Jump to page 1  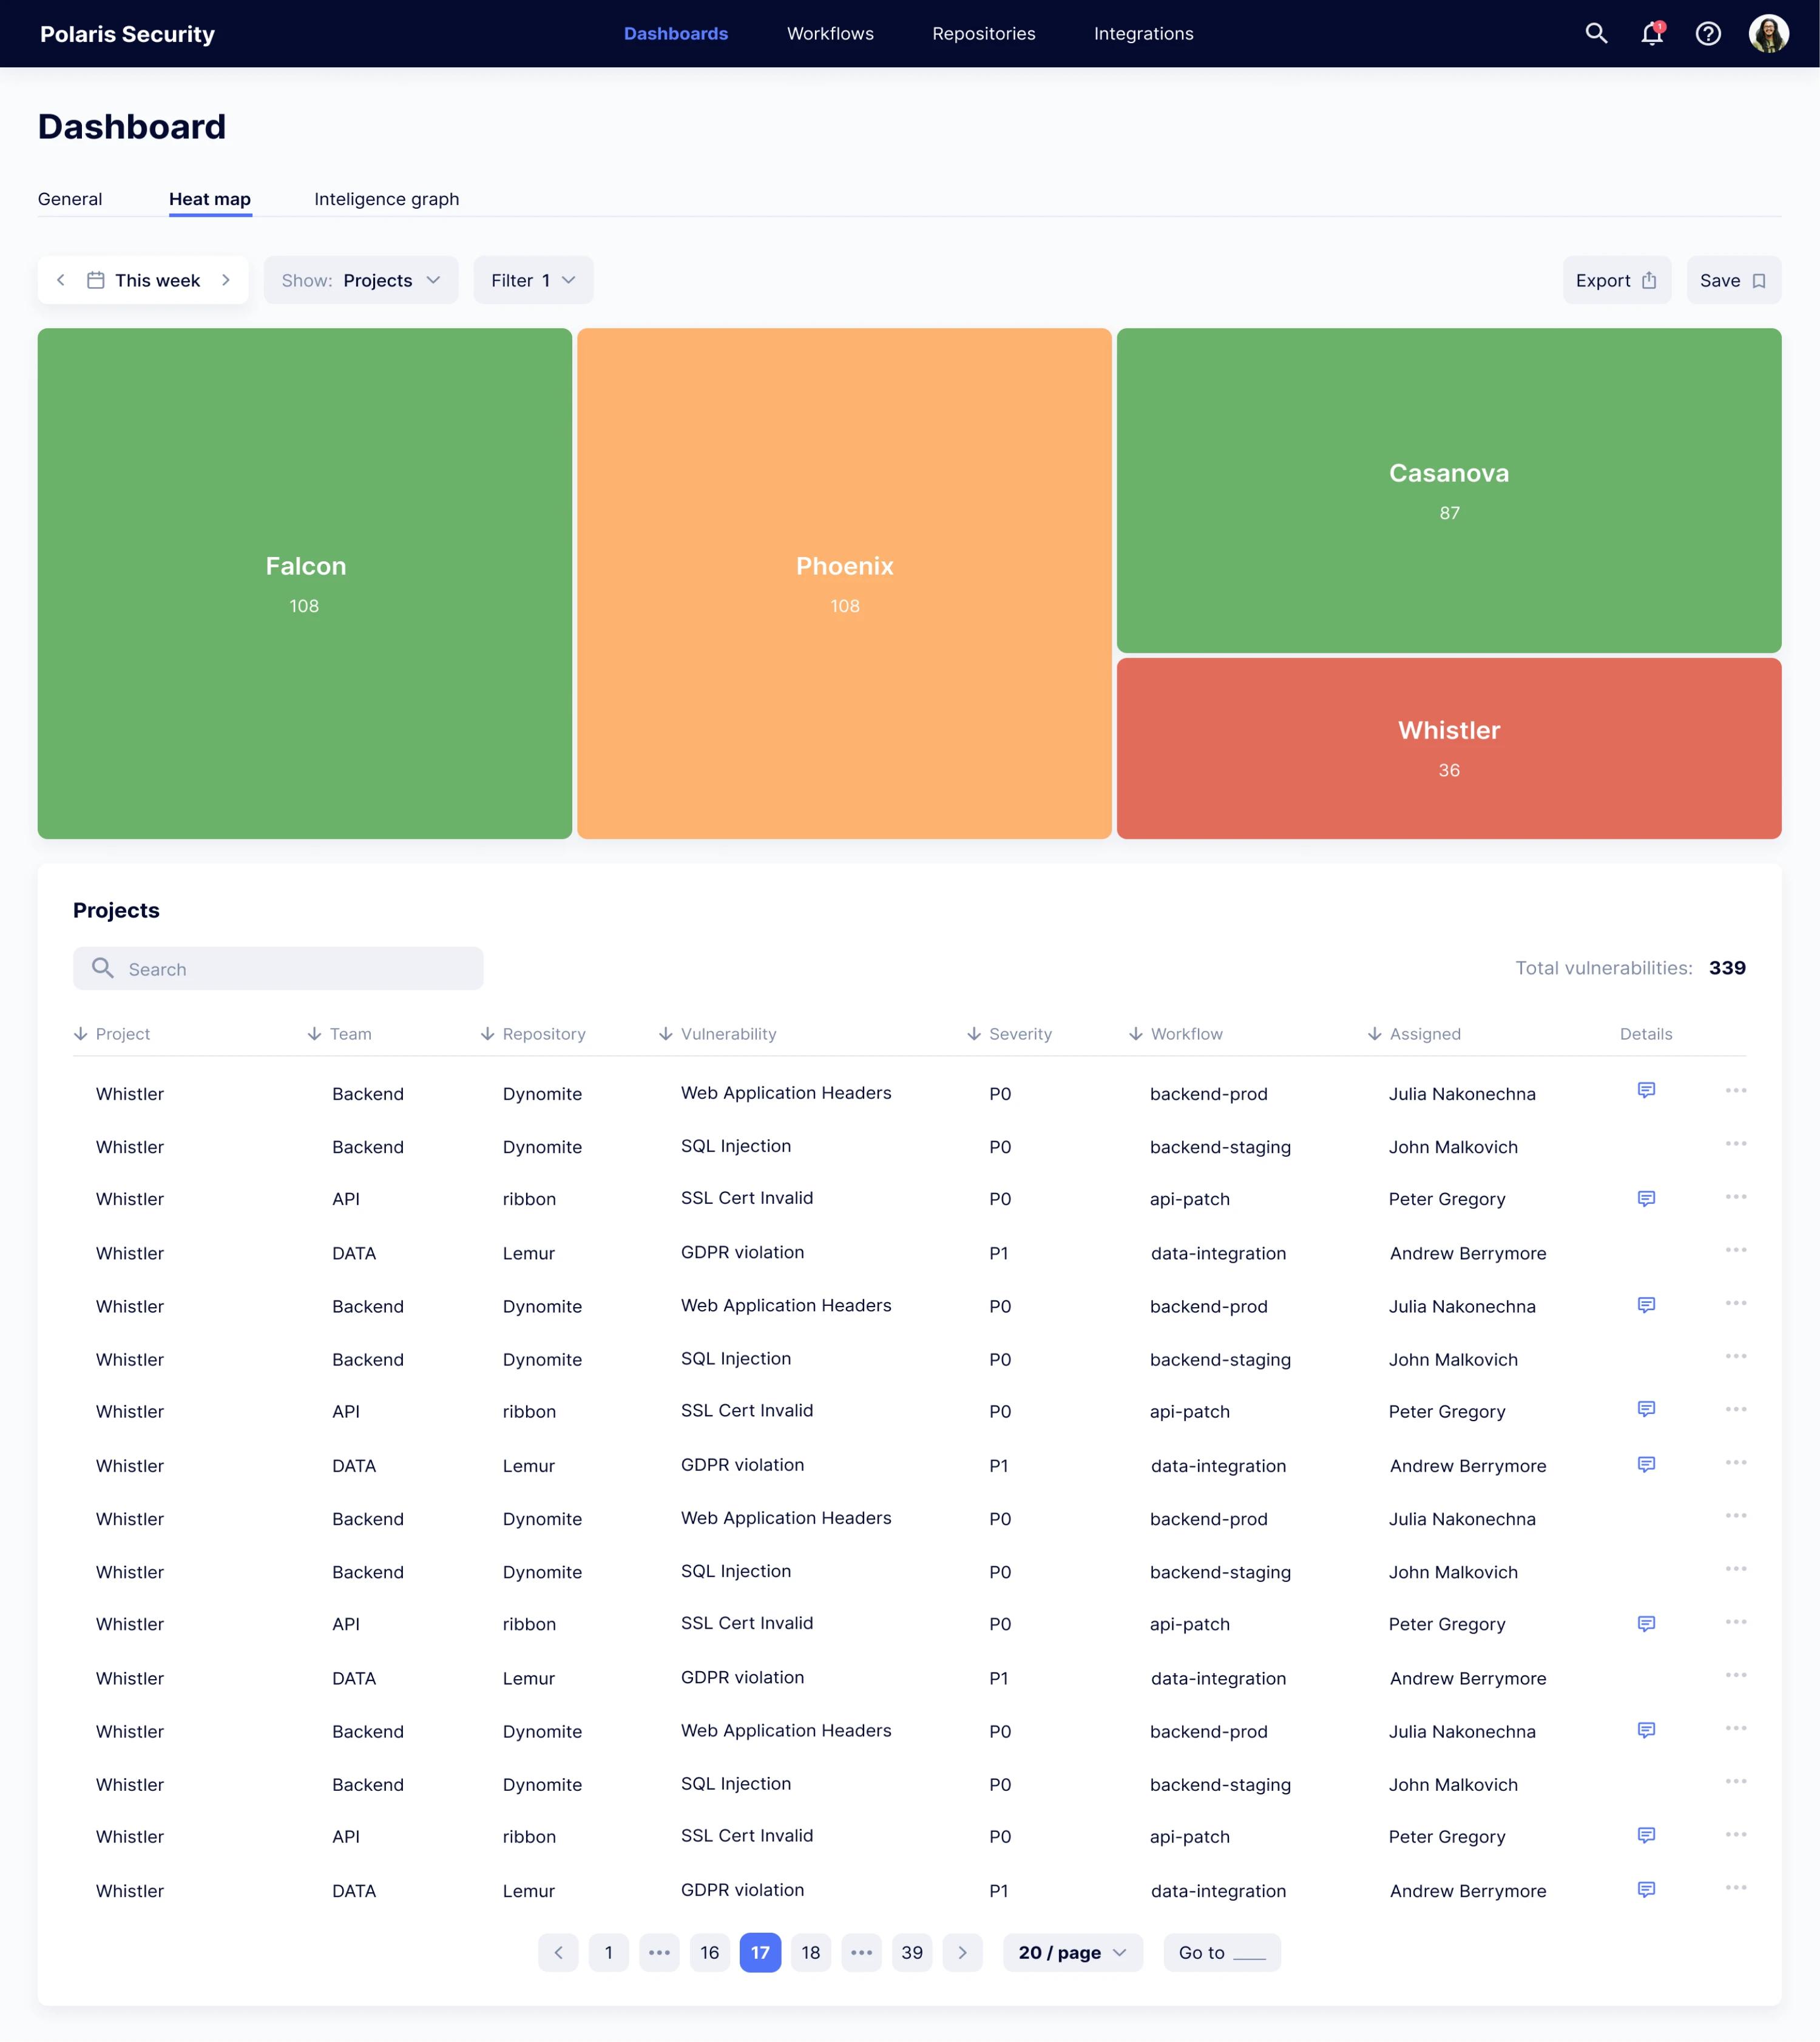608,1952
